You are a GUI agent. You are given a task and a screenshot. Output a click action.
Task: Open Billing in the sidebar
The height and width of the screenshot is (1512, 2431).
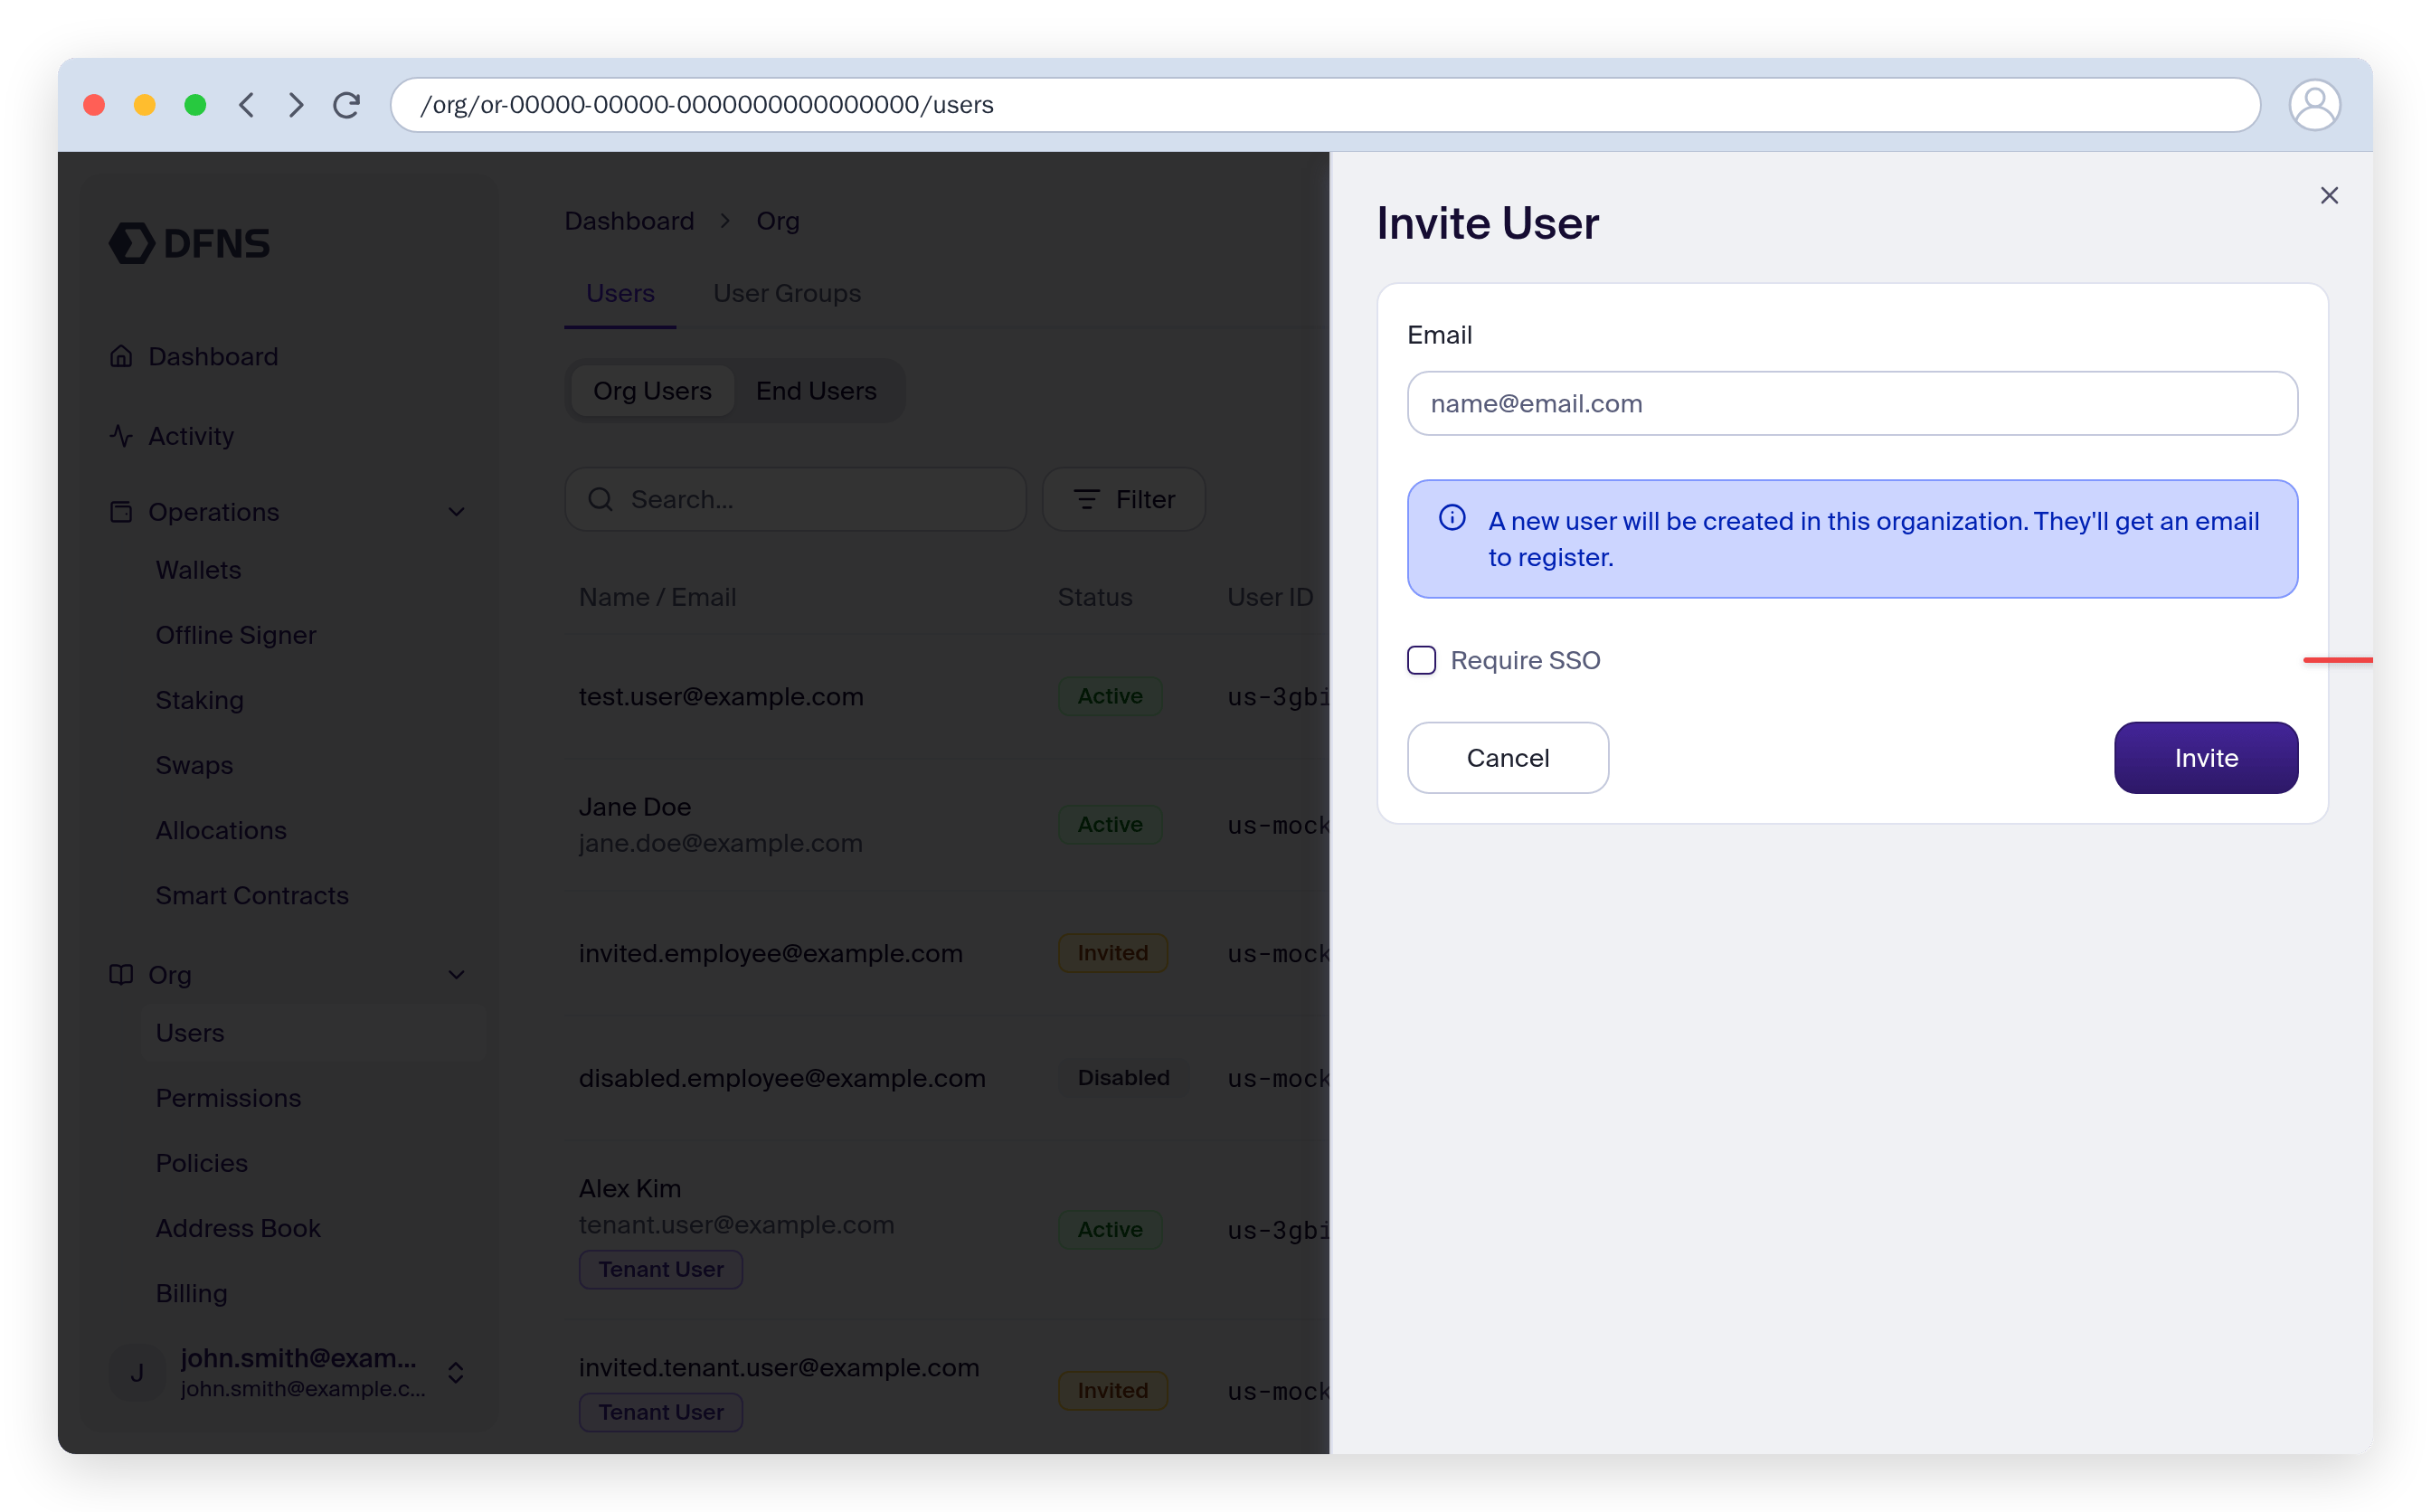[191, 1293]
